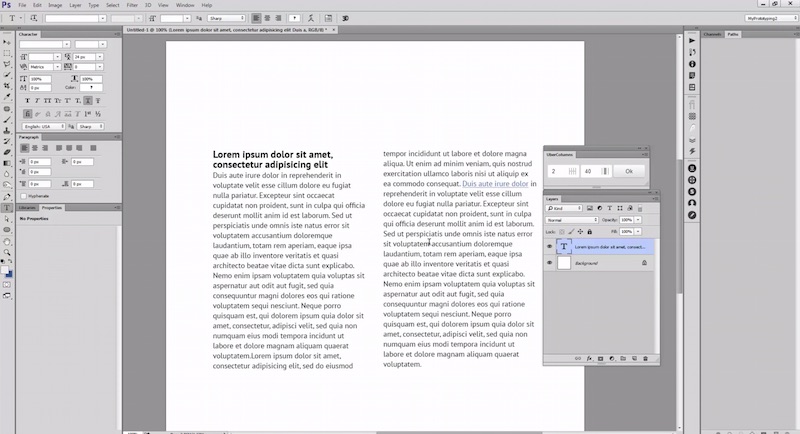Select the Eraser tool
800x434 pixels.
point(7,152)
